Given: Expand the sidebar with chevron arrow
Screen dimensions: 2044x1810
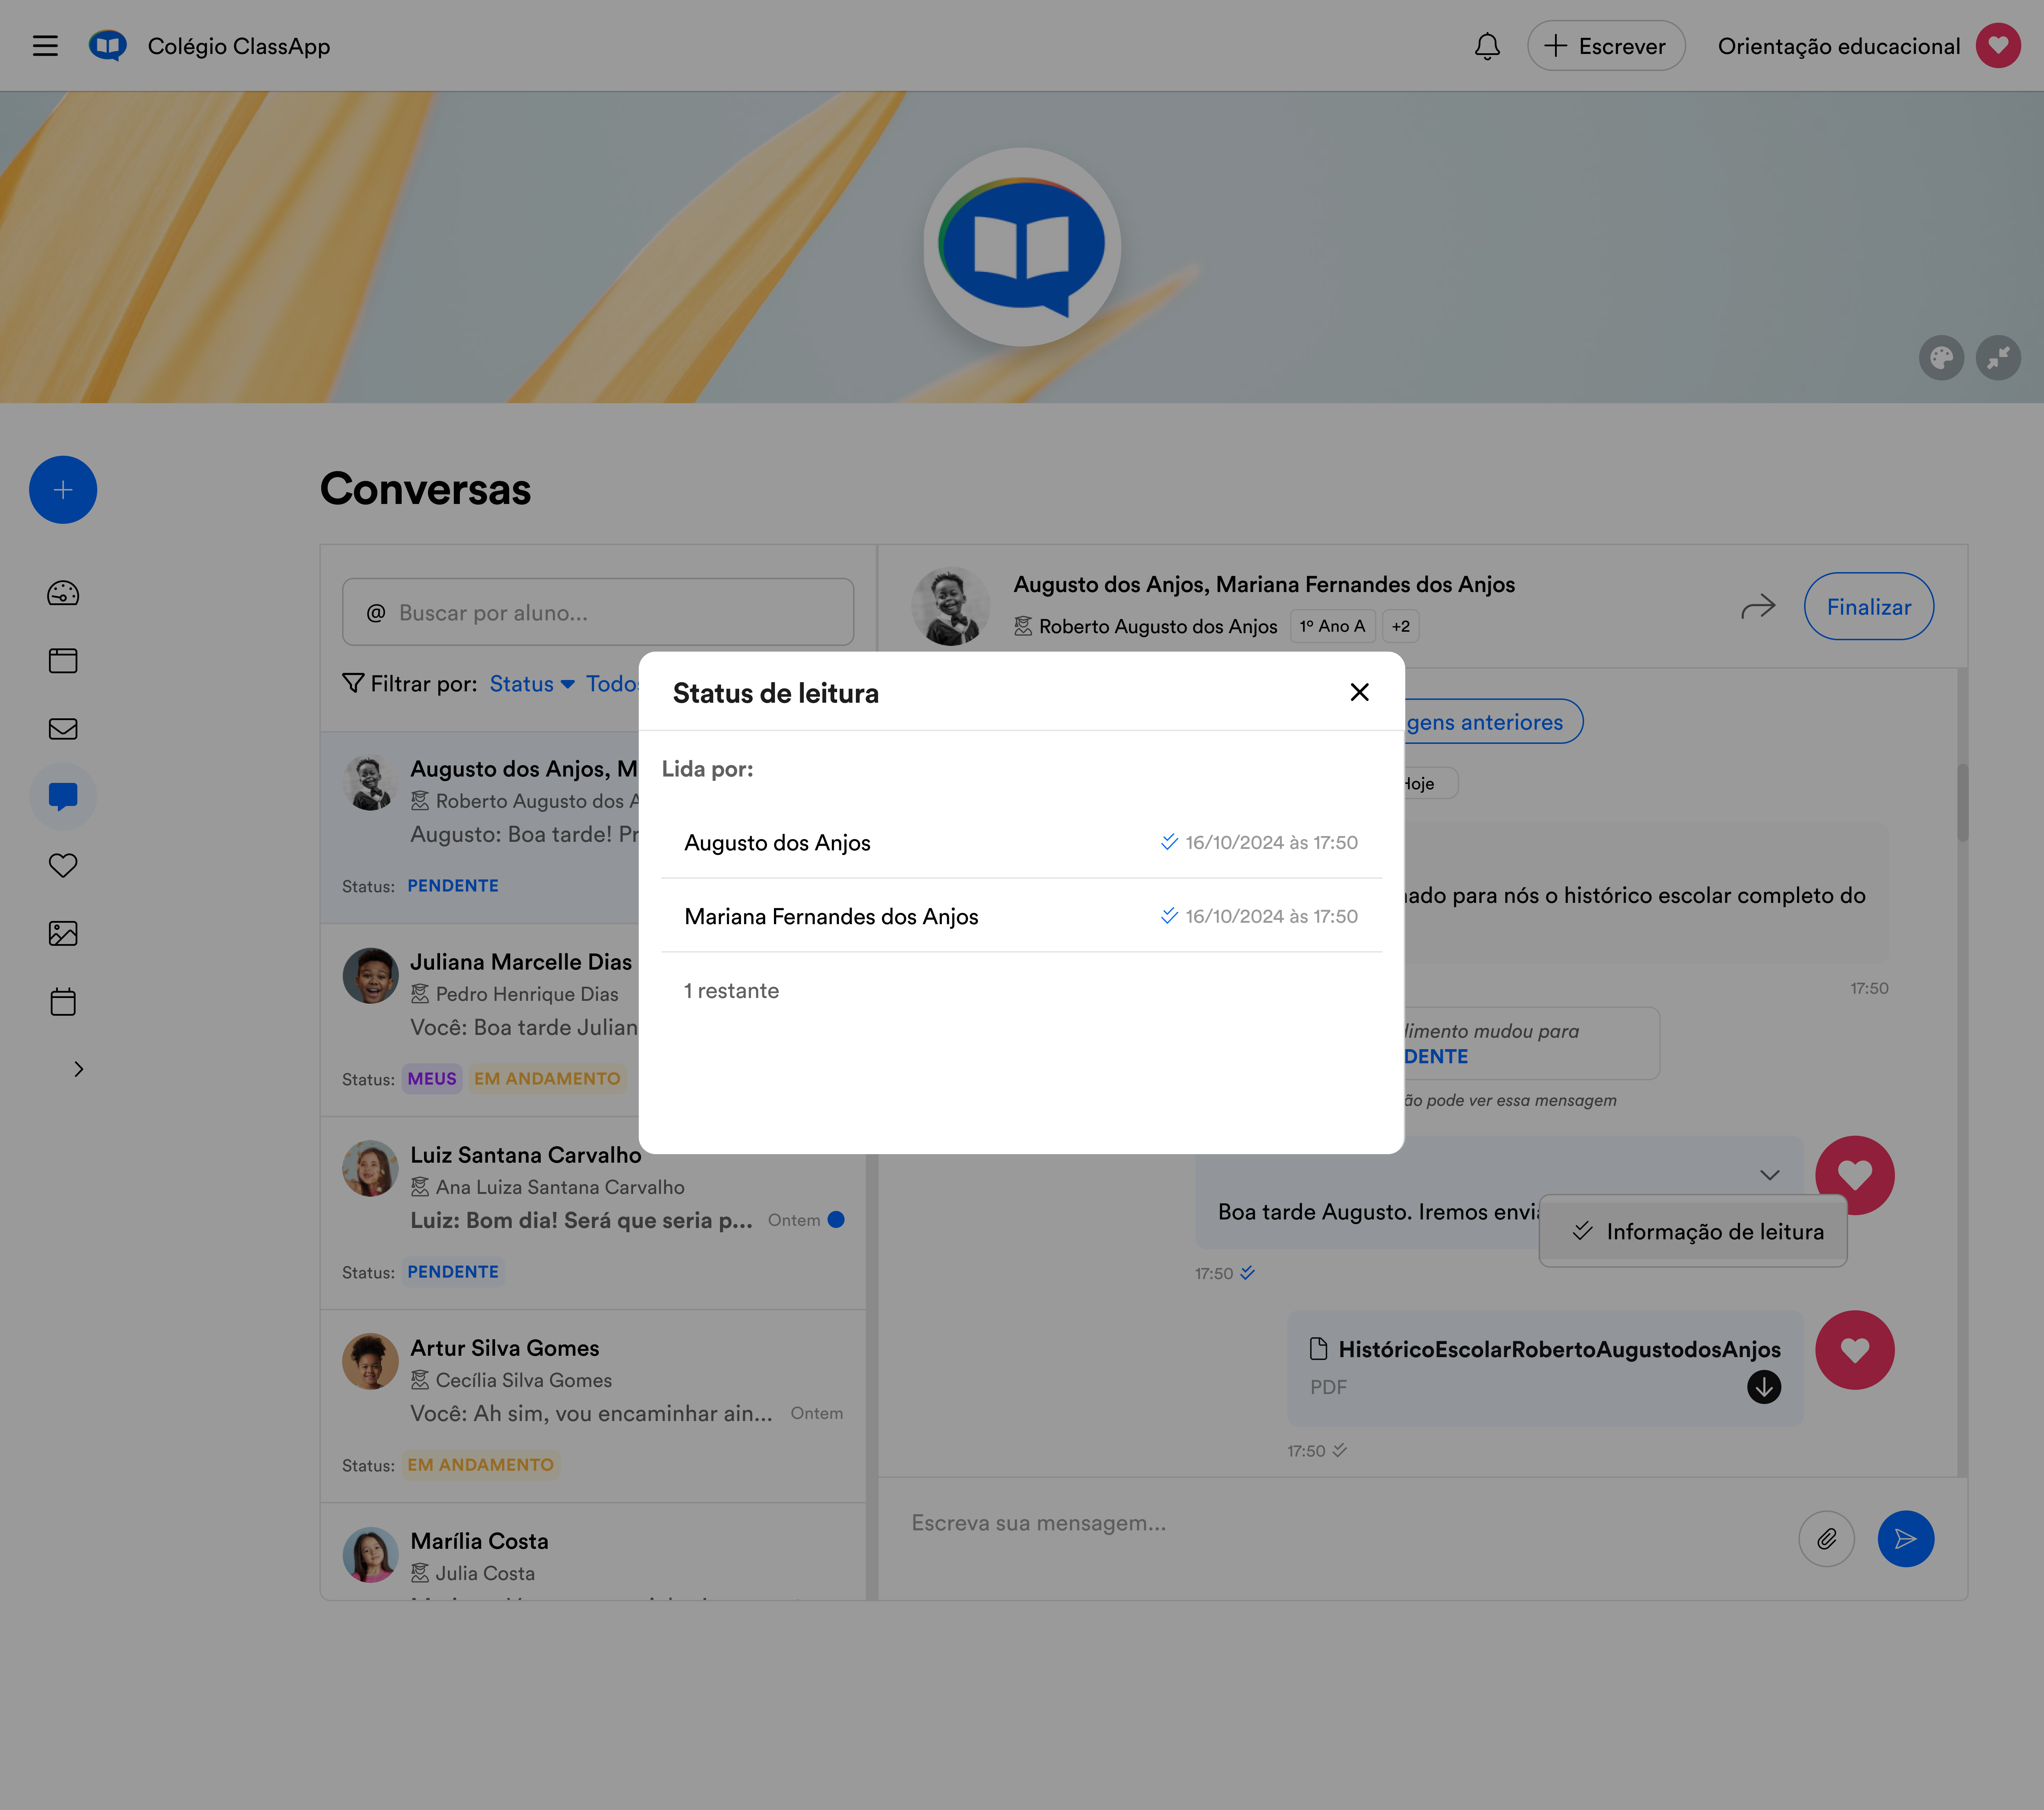Looking at the screenshot, I should coord(79,1069).
